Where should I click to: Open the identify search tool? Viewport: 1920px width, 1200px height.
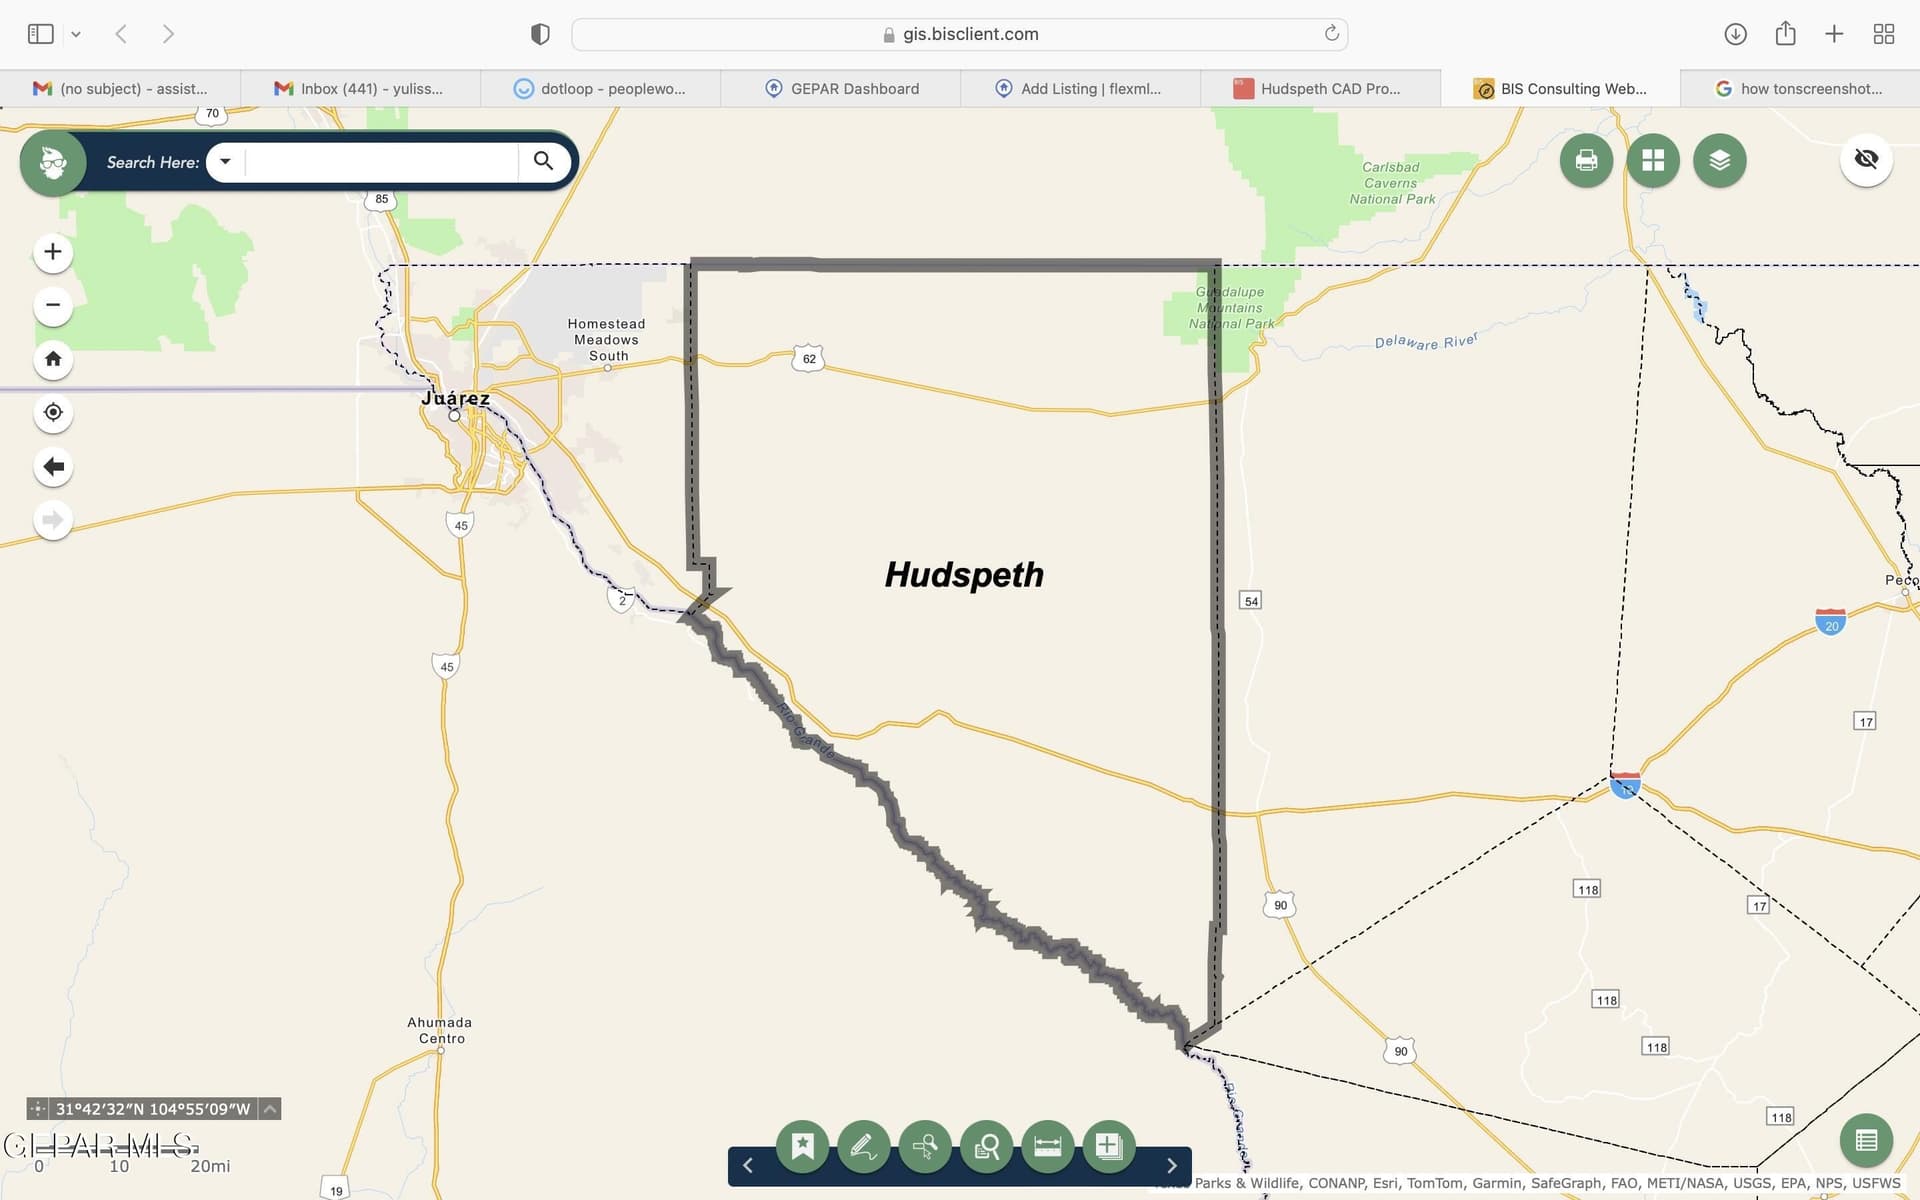986,1147
